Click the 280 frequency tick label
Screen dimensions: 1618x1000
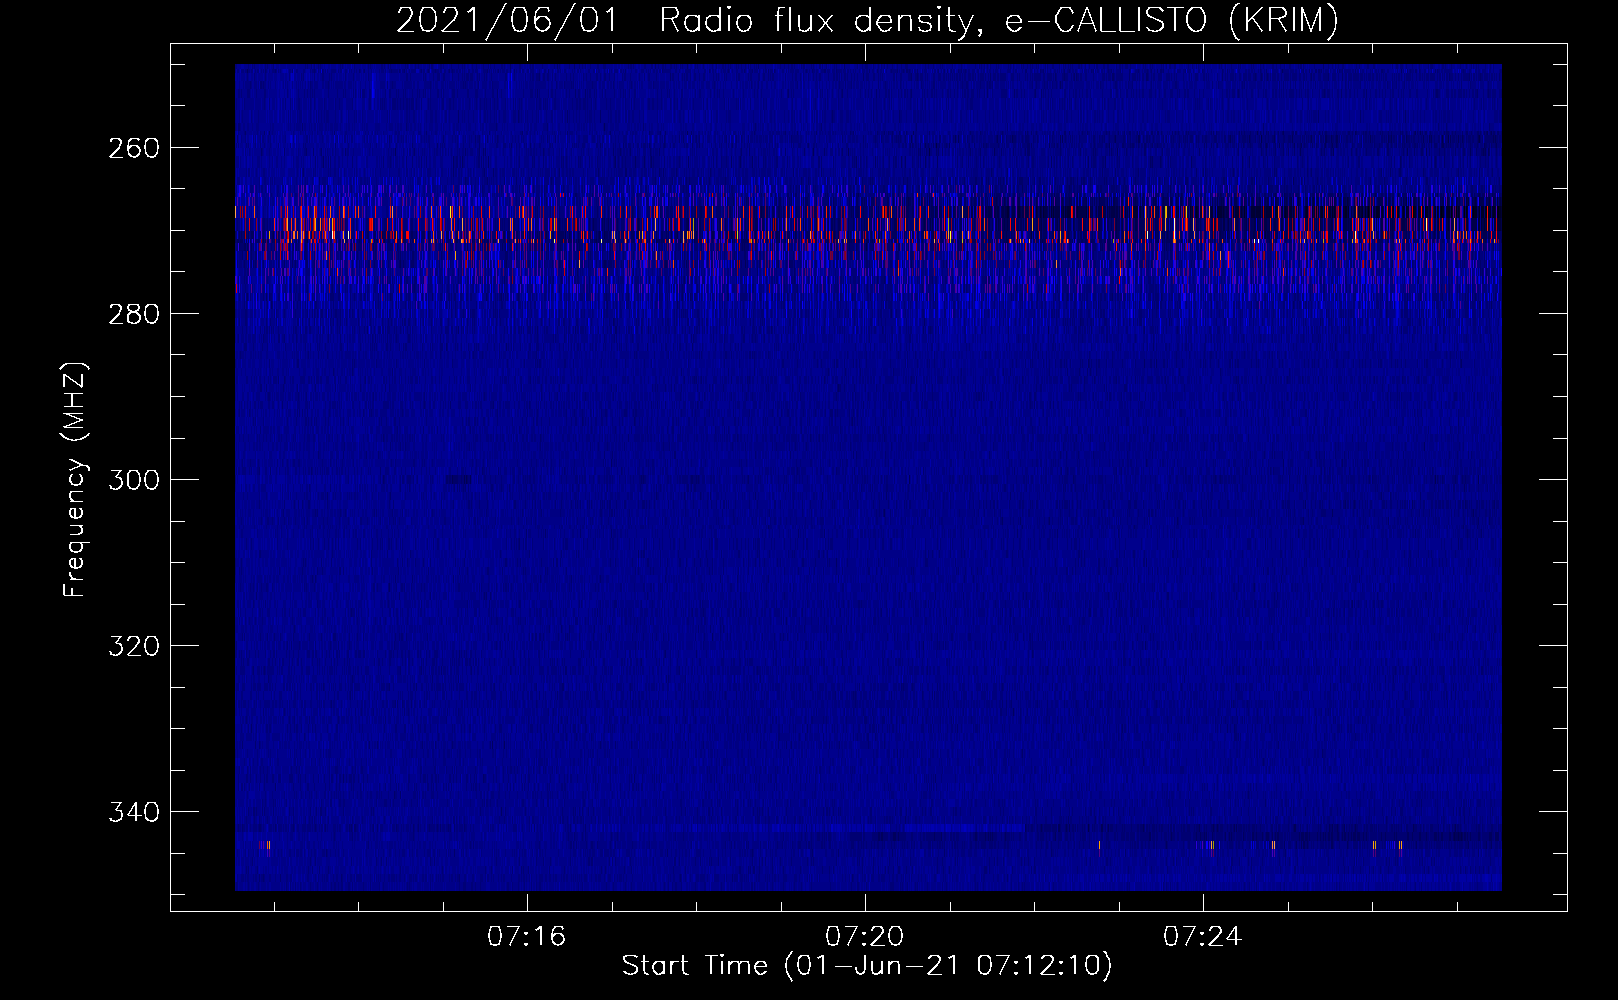[x=134, y=314]
